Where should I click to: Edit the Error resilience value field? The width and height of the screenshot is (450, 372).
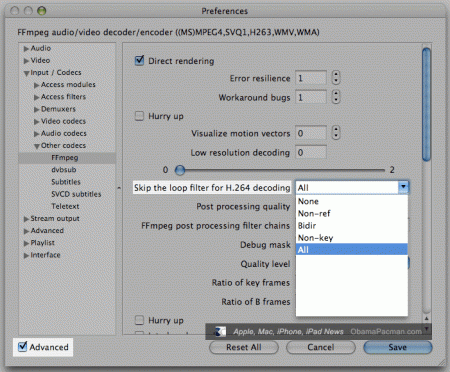click(x=311, y=78)
